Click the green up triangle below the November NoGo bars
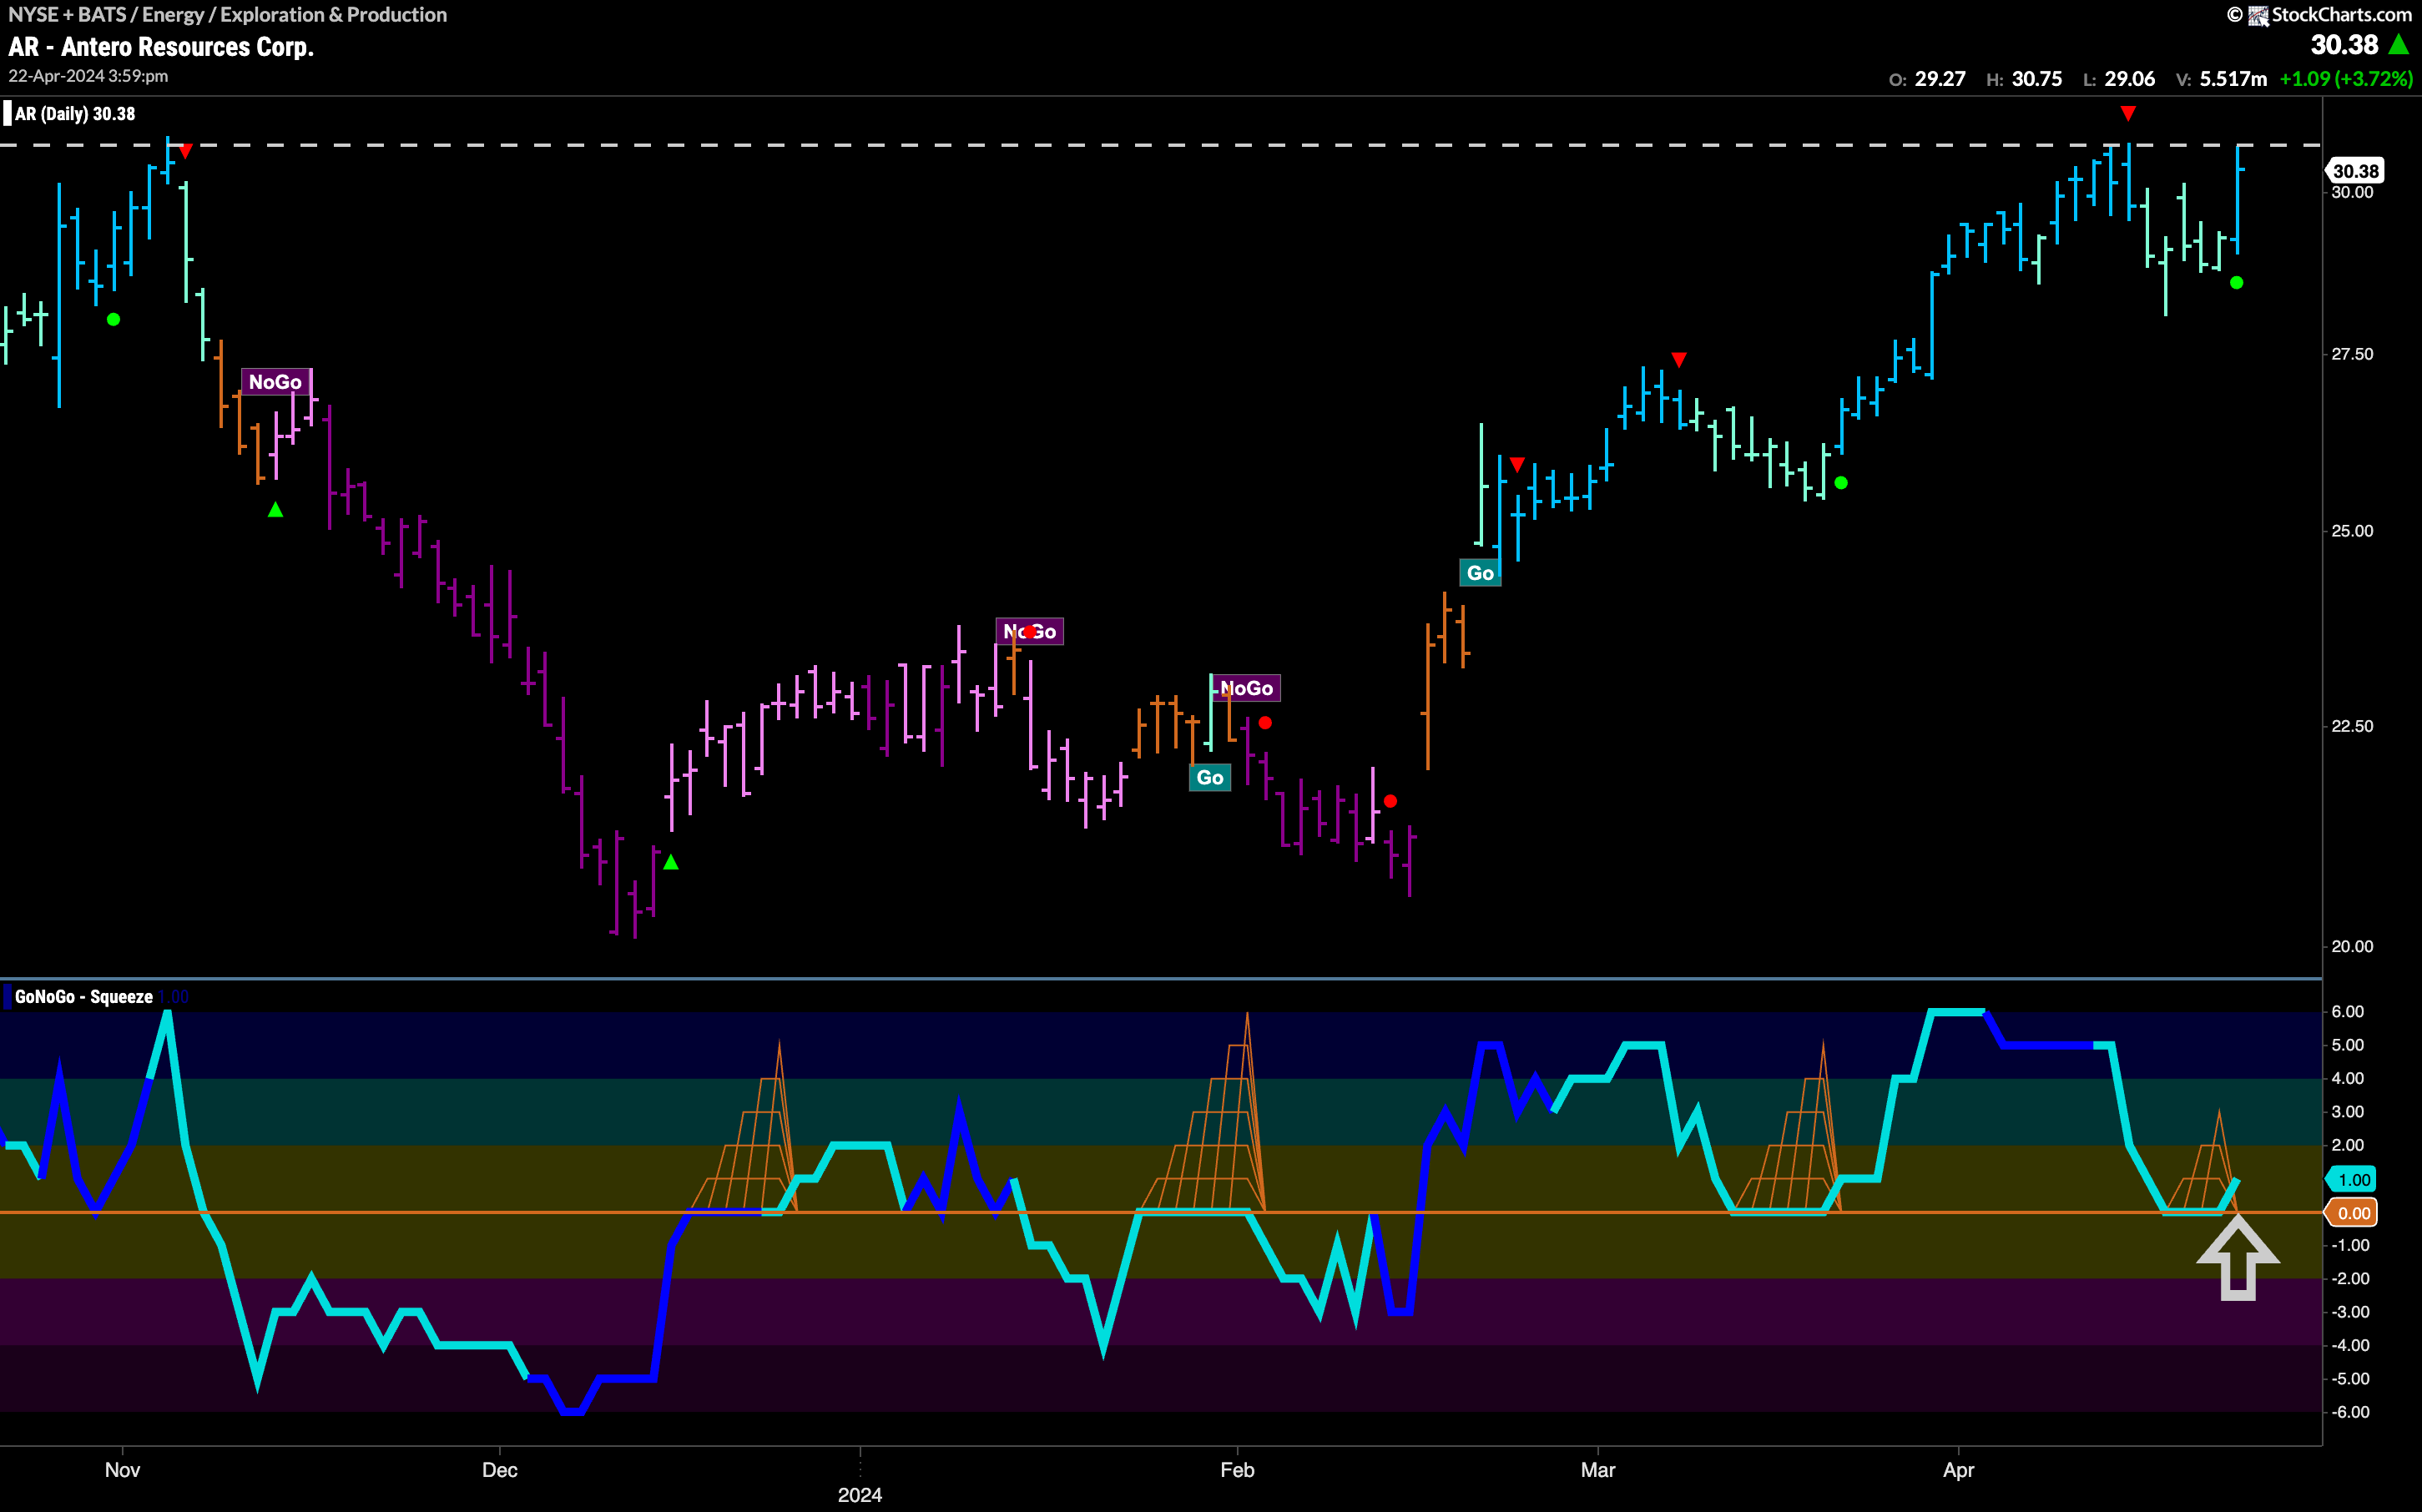 (275, 510)
